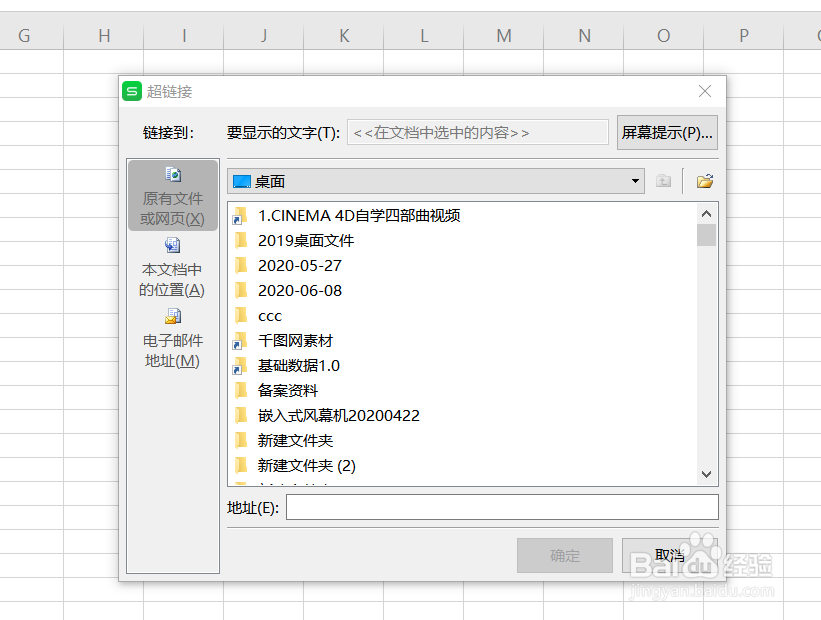The image size is (821, 620).
Task: Click the 确定 button
Action: click(565, 555)
